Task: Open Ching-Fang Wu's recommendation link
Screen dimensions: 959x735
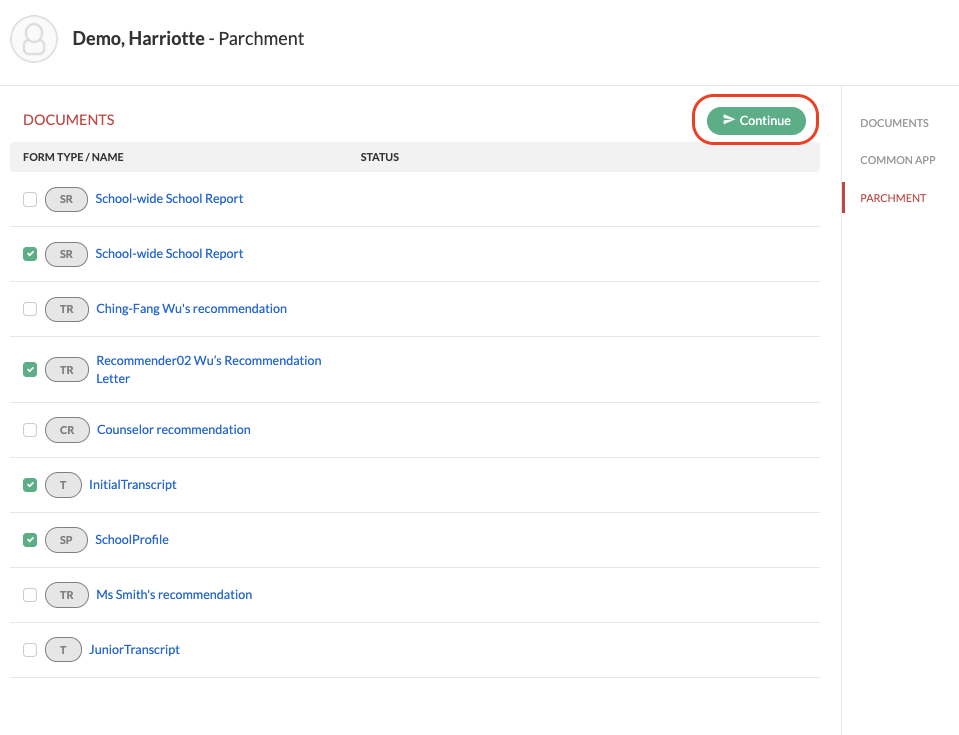Action: [191, 309]
